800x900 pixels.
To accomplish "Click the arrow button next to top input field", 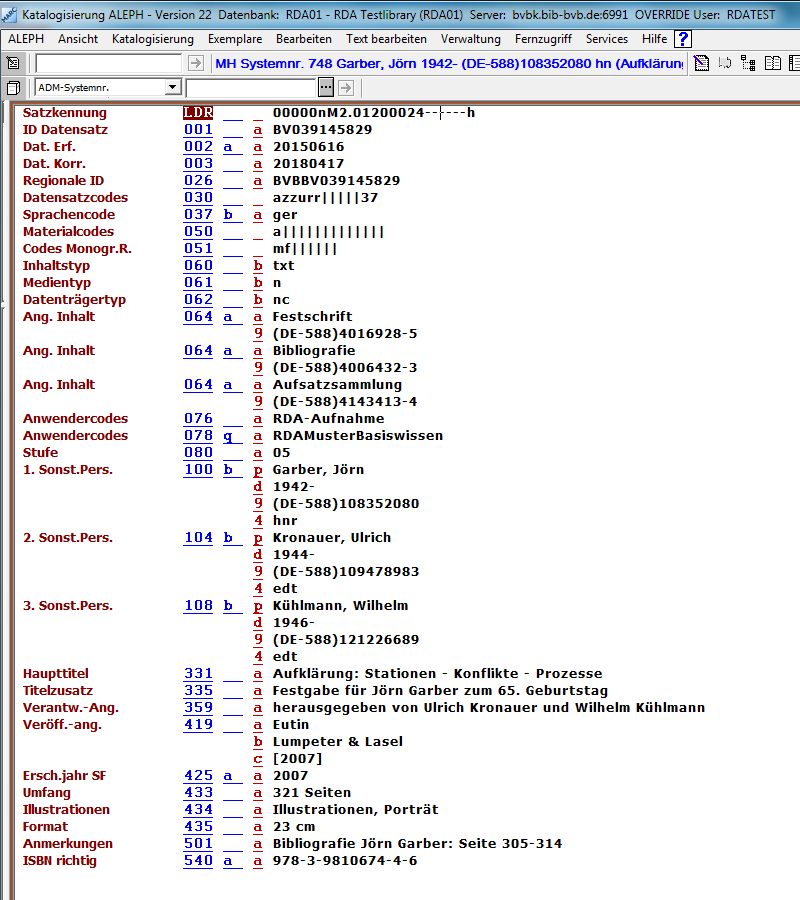I will (x=196, y=63).
